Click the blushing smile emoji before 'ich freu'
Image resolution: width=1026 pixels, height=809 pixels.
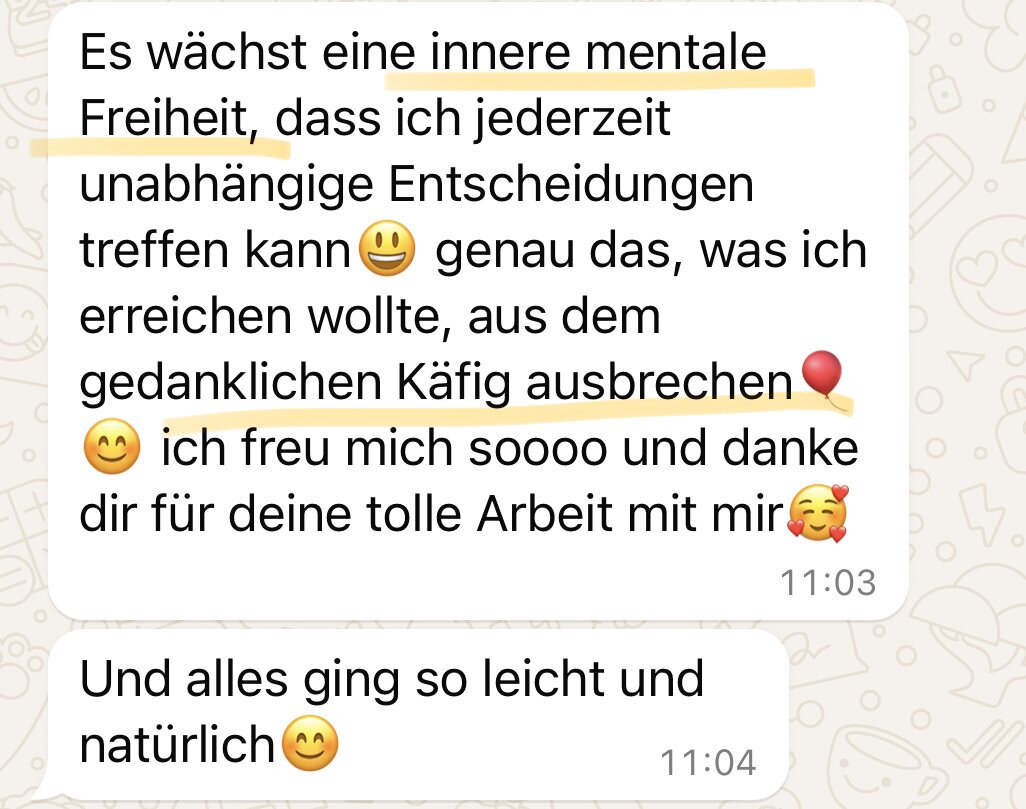tap(112, 446)
